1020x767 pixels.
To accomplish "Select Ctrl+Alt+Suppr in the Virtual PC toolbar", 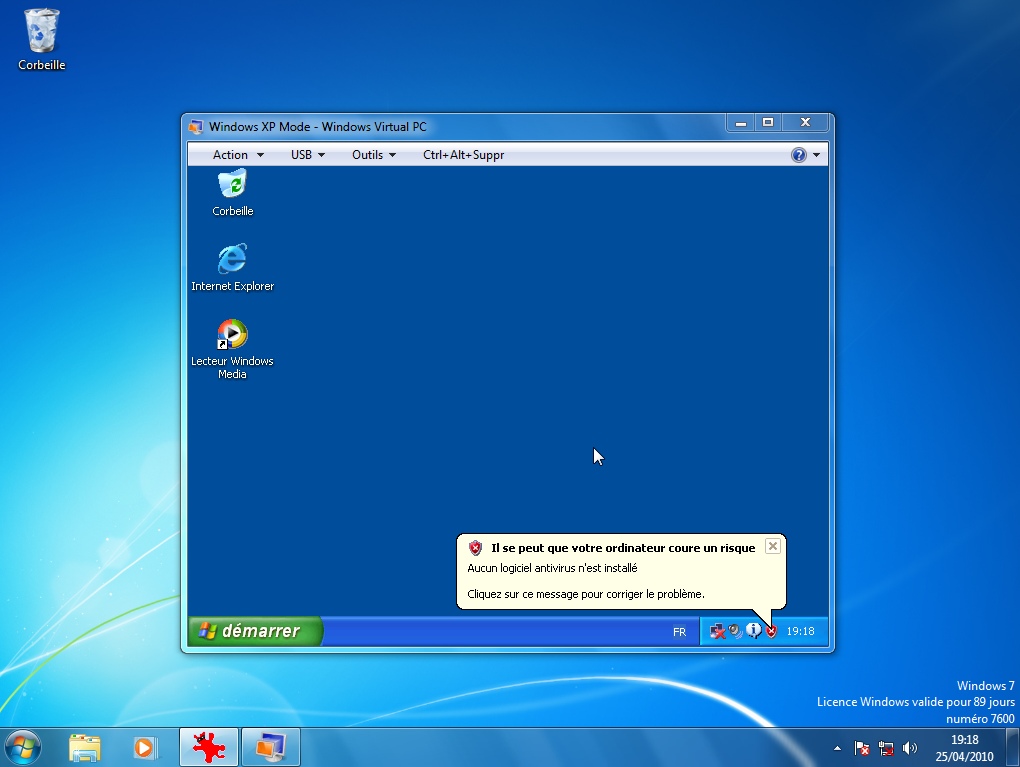I will click(x=463, y=154).
